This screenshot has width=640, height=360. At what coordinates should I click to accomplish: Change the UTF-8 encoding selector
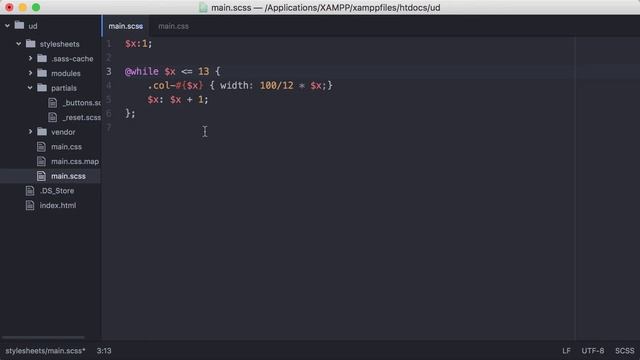coord(593,351)
